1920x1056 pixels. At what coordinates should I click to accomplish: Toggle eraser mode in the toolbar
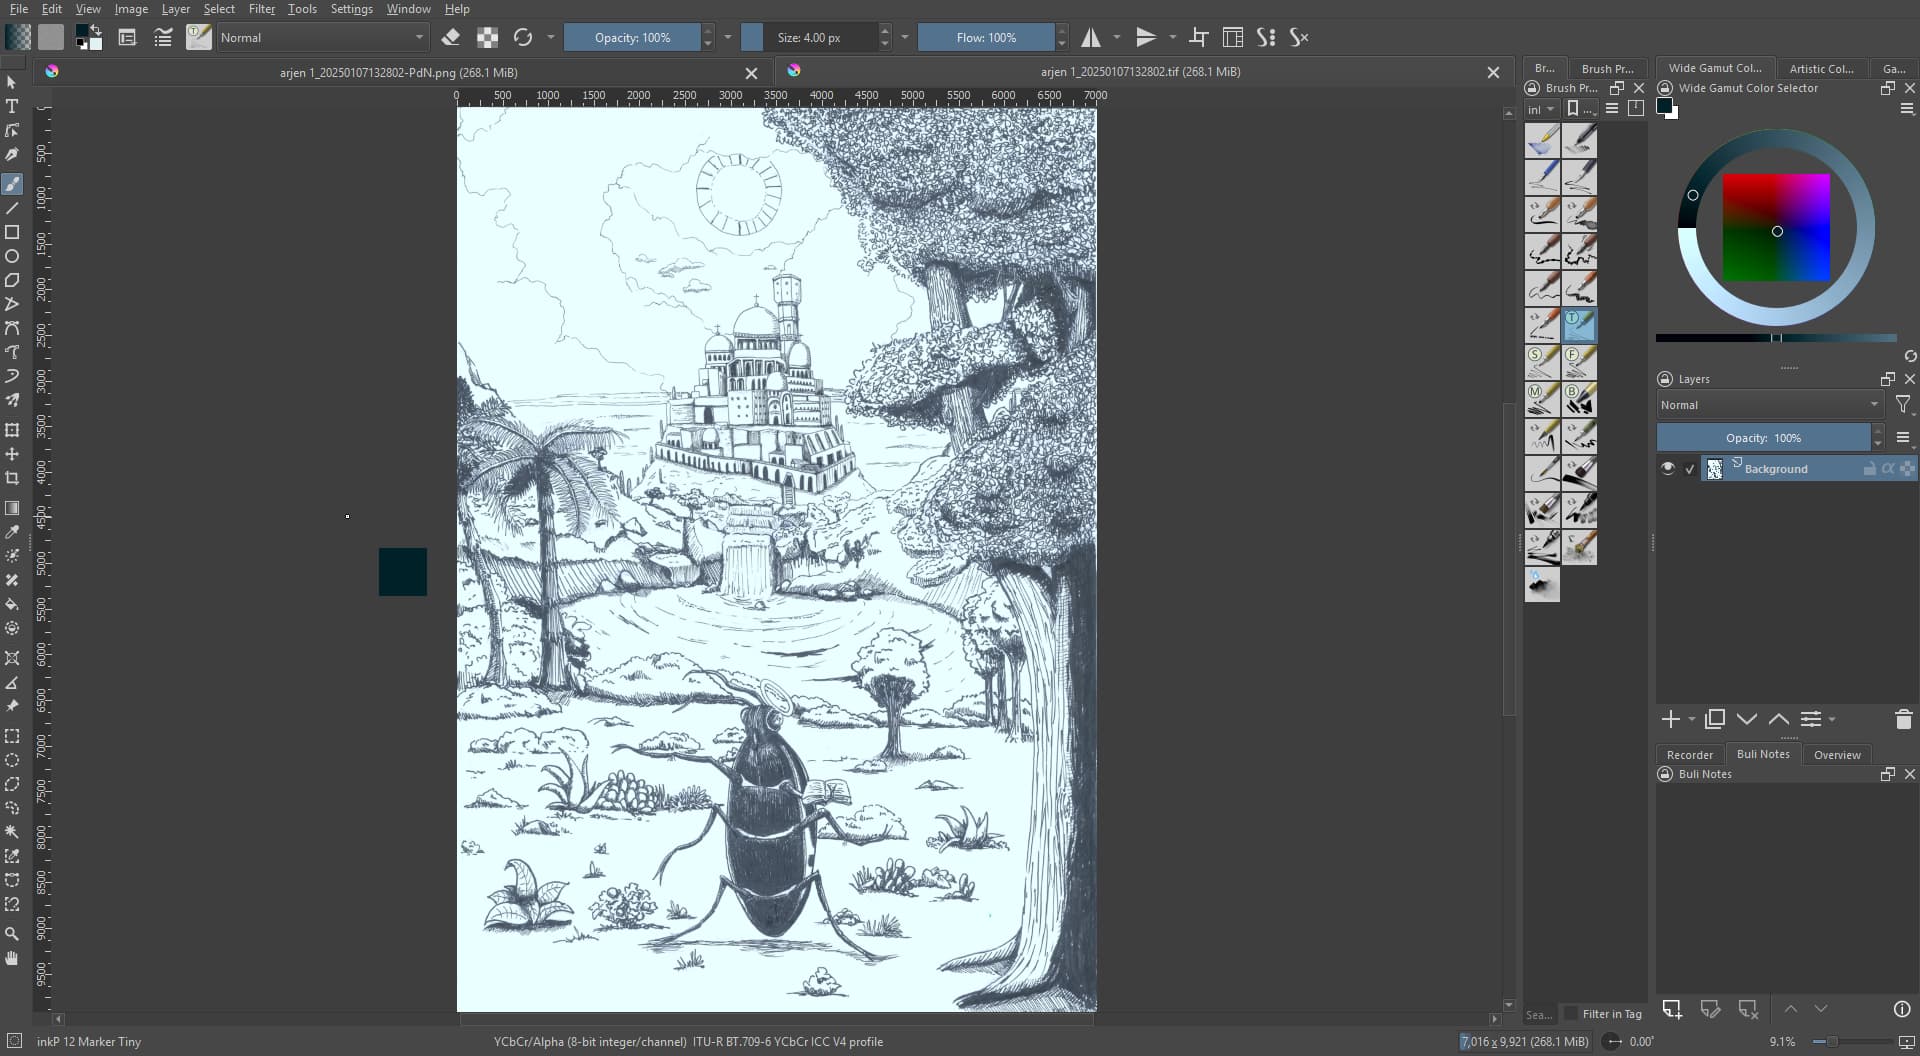tap(451, 38)
